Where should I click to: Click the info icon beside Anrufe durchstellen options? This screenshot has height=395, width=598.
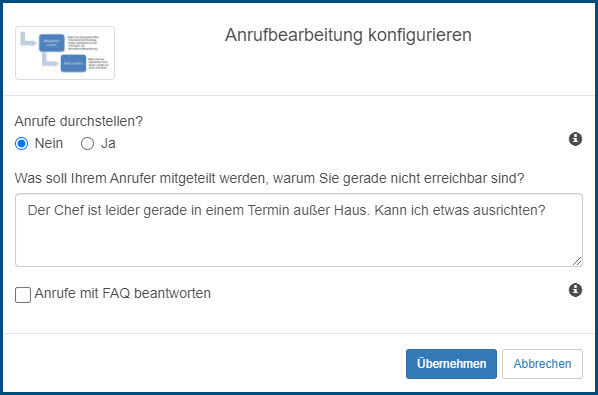click(575, 139)
